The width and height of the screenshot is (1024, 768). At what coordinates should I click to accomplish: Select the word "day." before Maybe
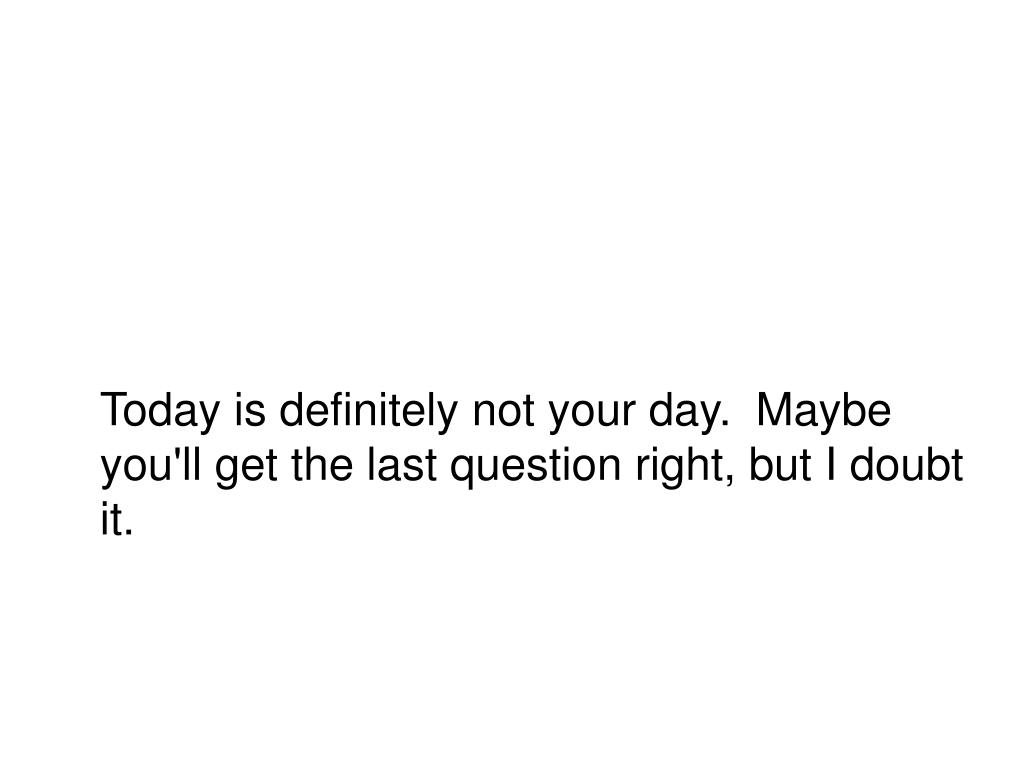click(x=690, y=411)
